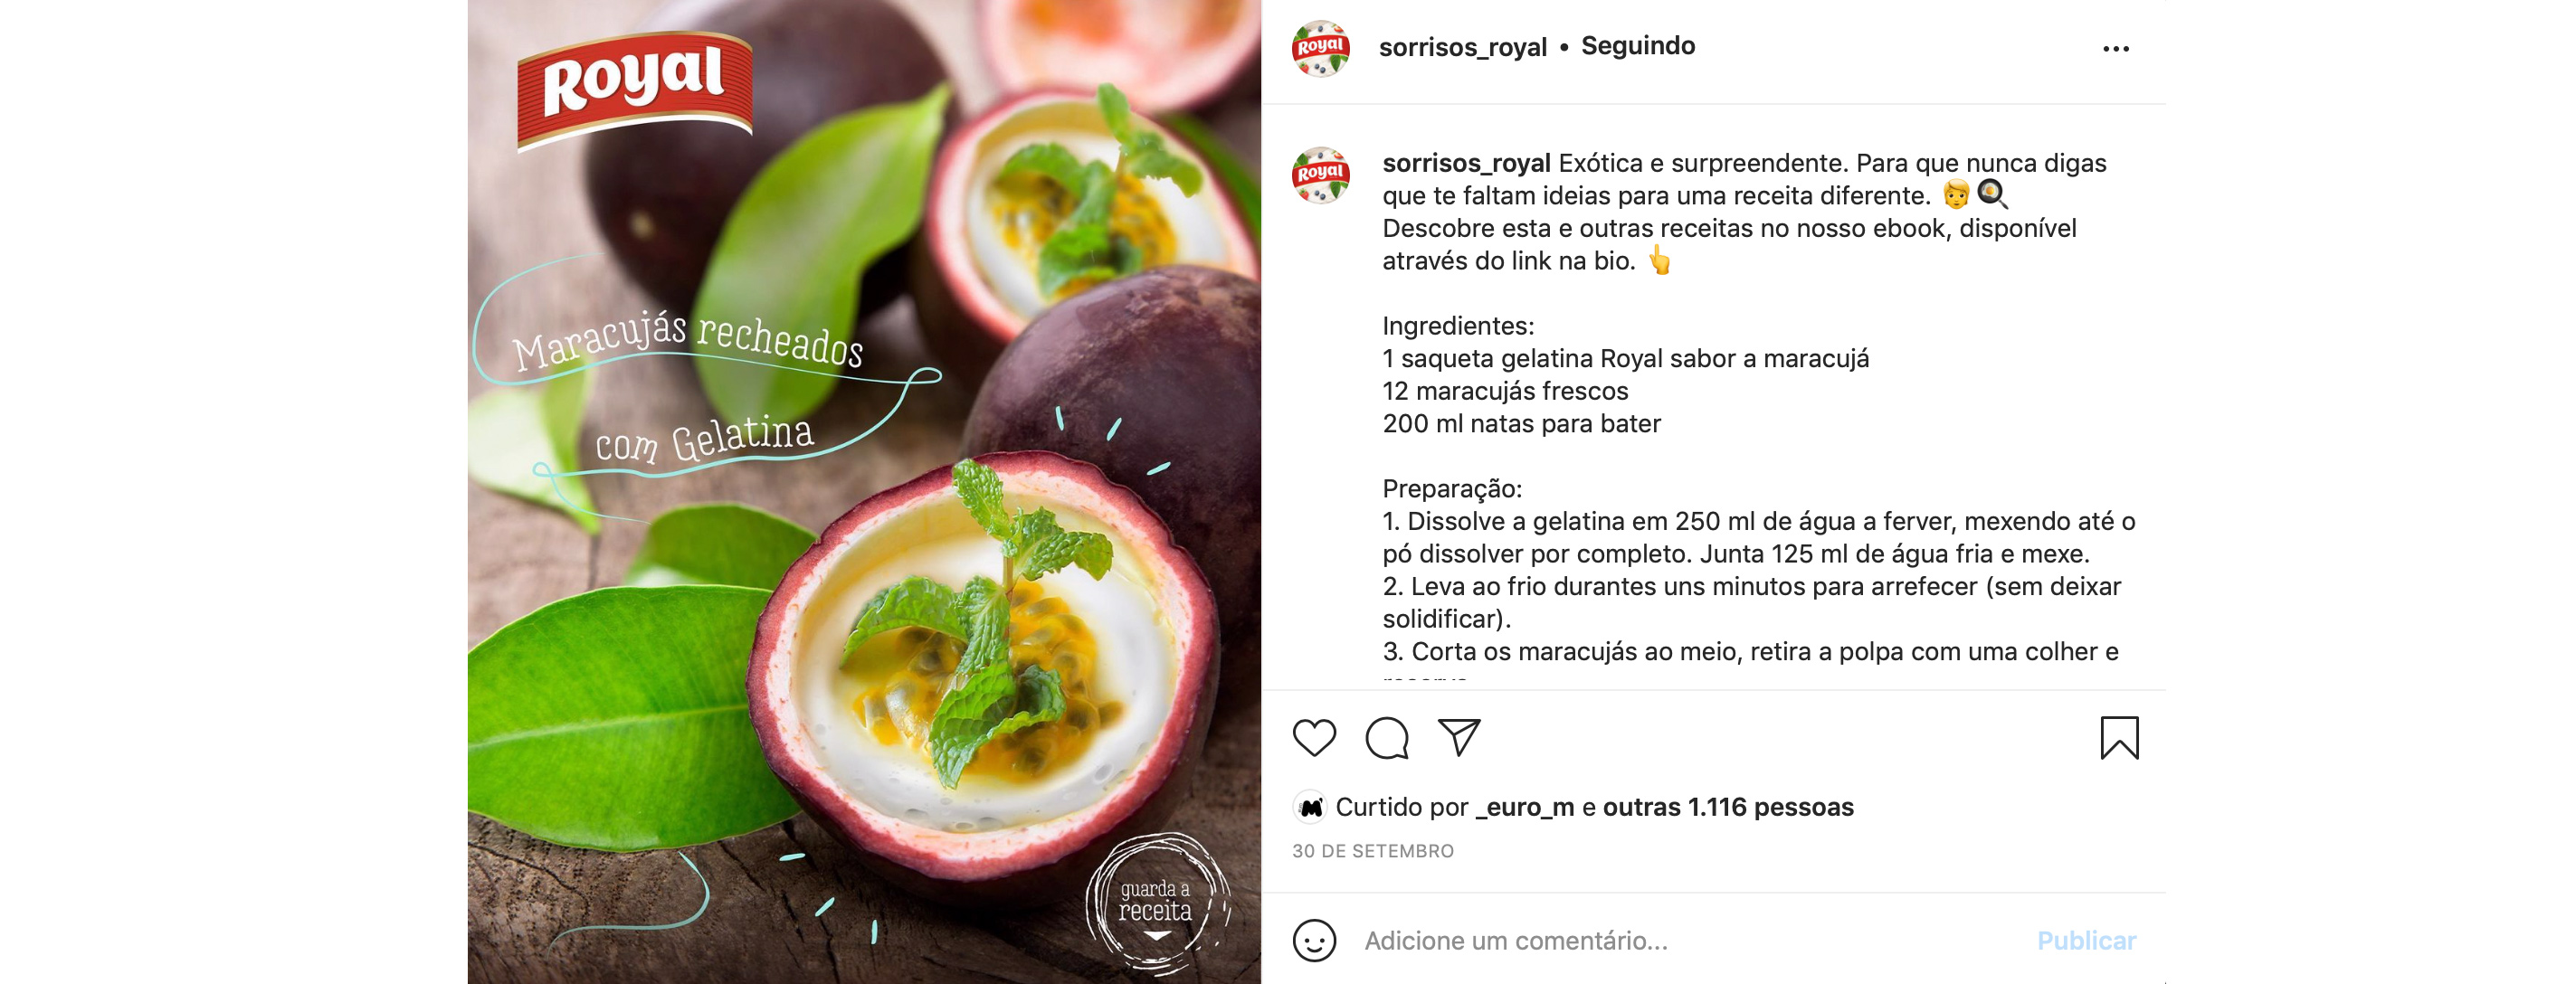Open sorrisos_royal username in the caption
This screenshot has width=2576, height=984.
coord(1466,163)
